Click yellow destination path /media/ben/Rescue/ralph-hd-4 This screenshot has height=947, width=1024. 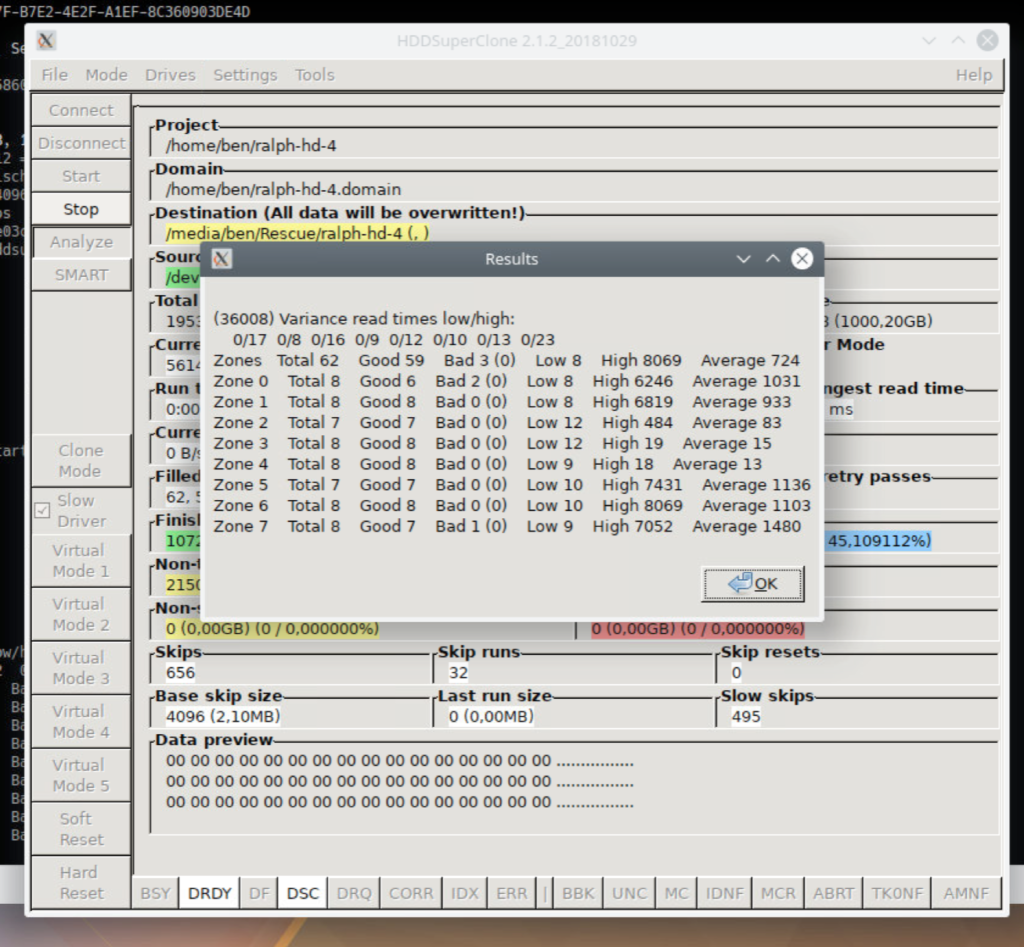point(297,233)
